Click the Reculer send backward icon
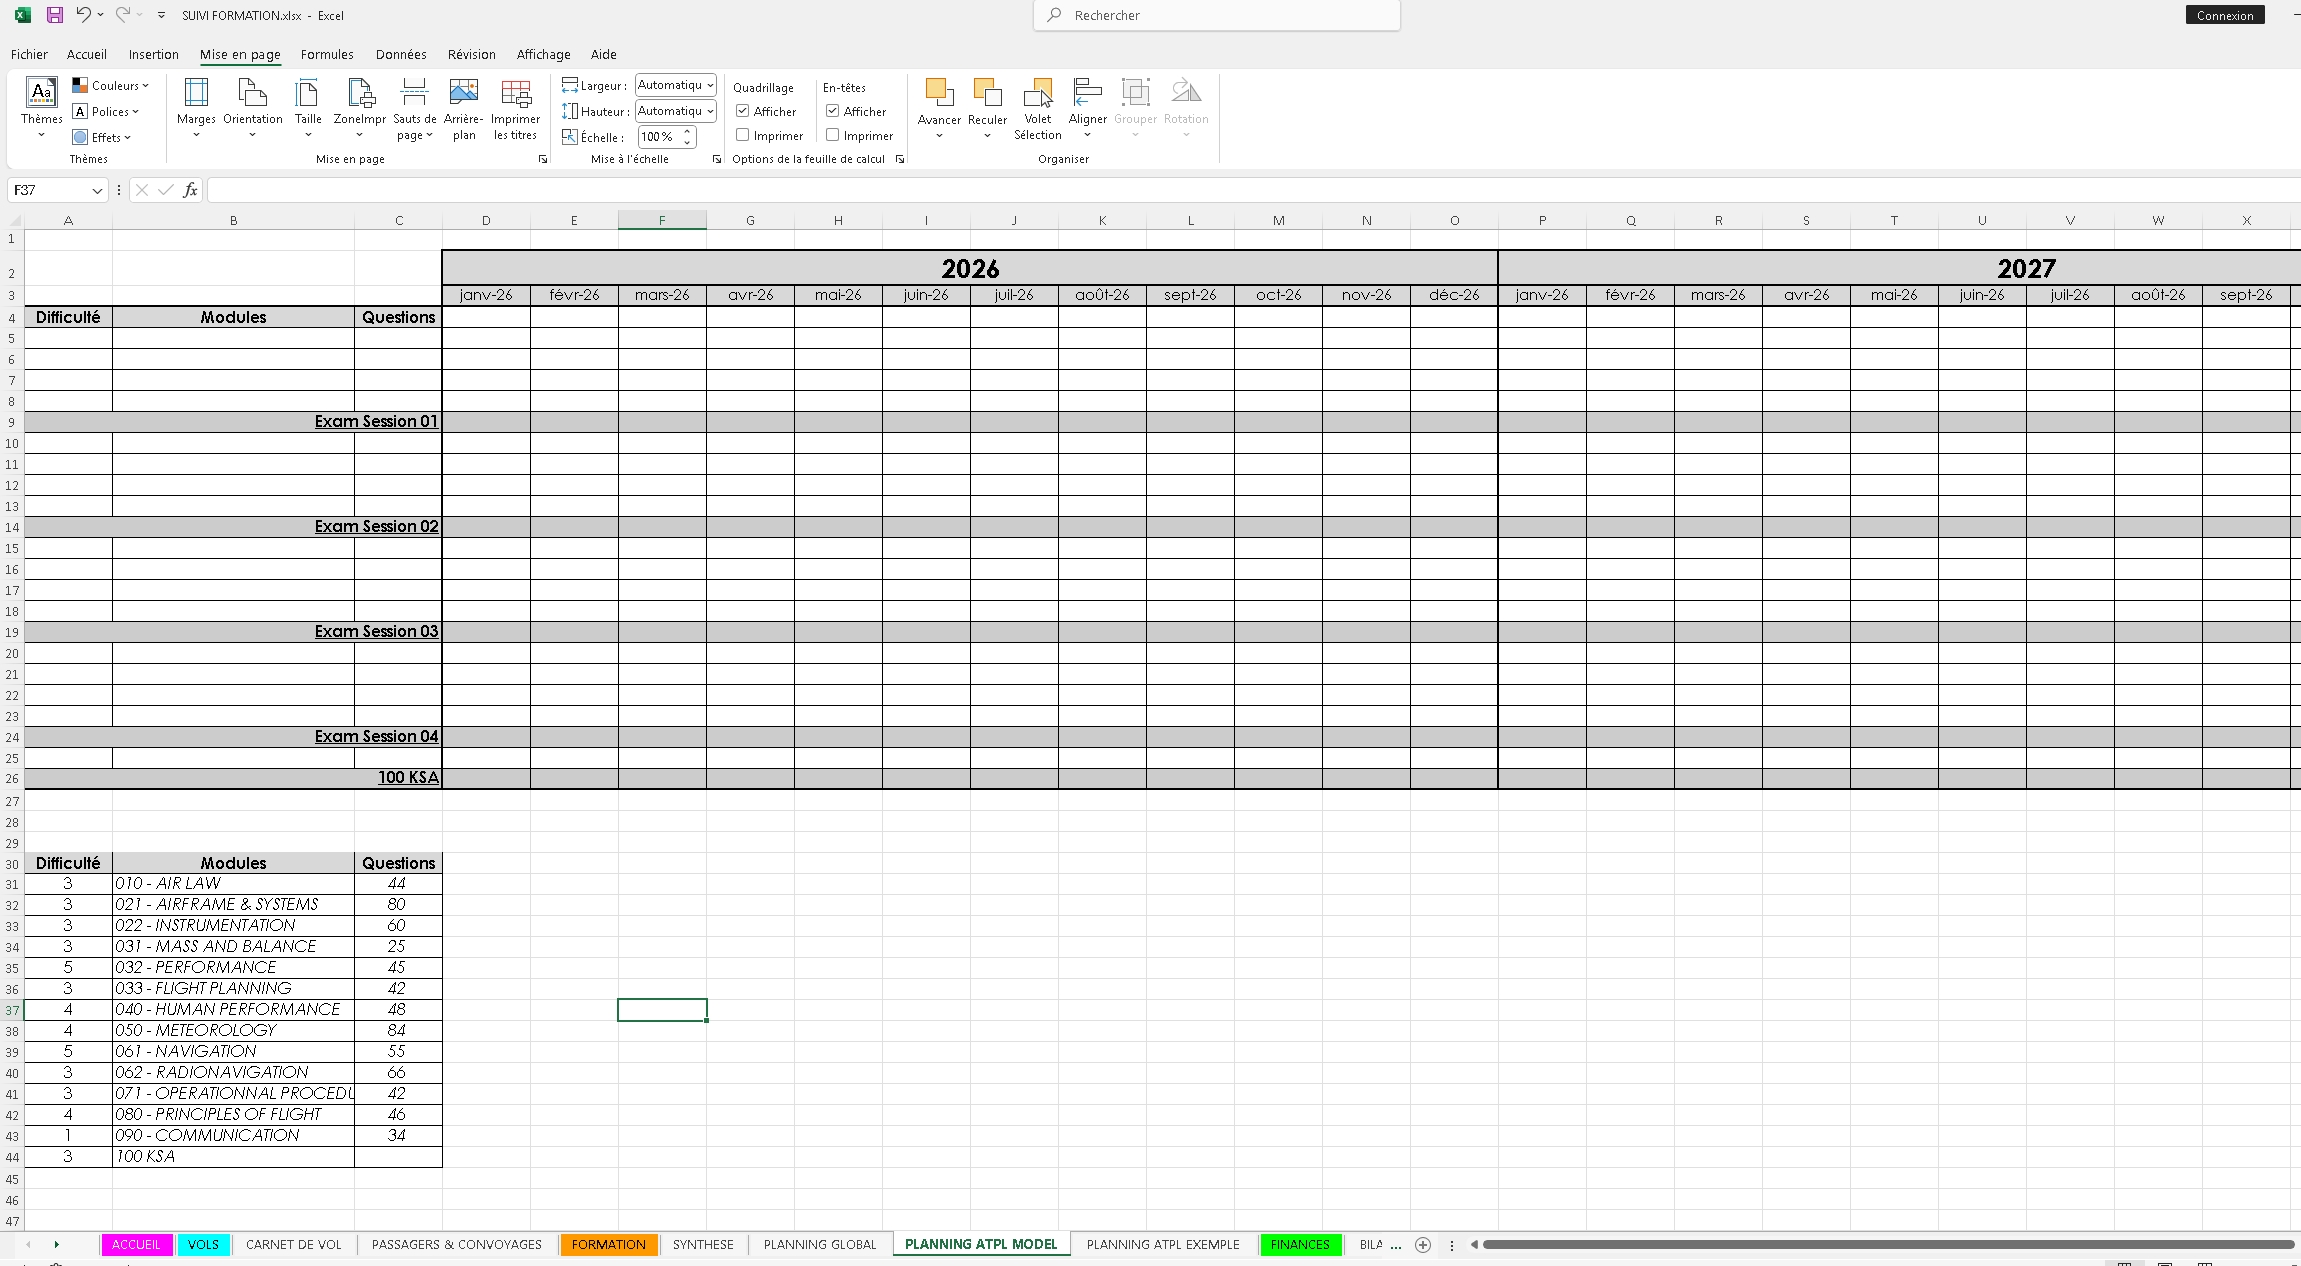This screenshot has height=1266, width=2301. click(987, 108)
